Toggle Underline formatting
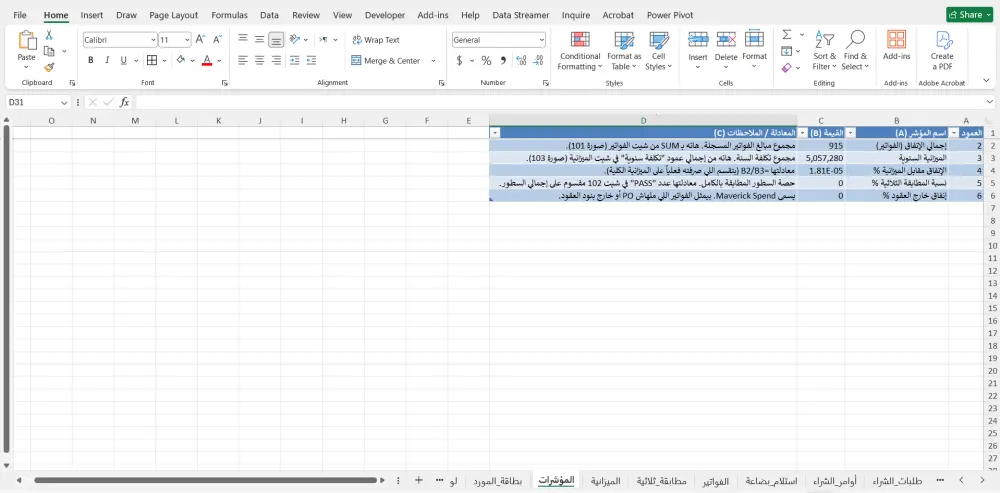Viewport: 1000px width, 493px height. tap(124, 61)
